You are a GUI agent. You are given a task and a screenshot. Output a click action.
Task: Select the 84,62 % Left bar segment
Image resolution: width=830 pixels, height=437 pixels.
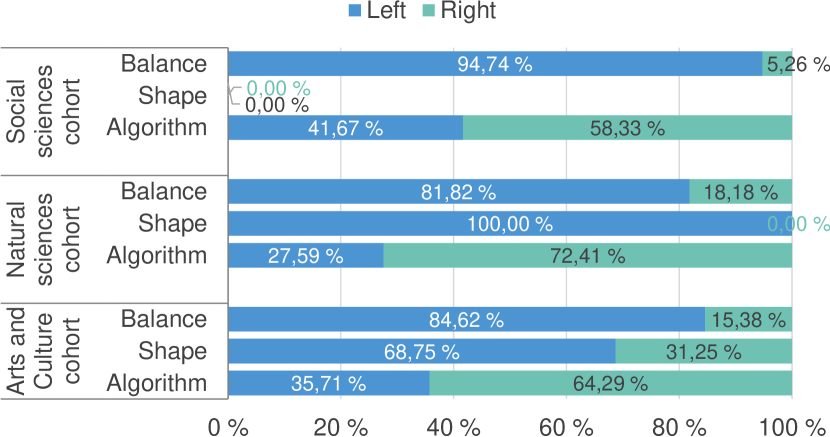click(467, 320)
